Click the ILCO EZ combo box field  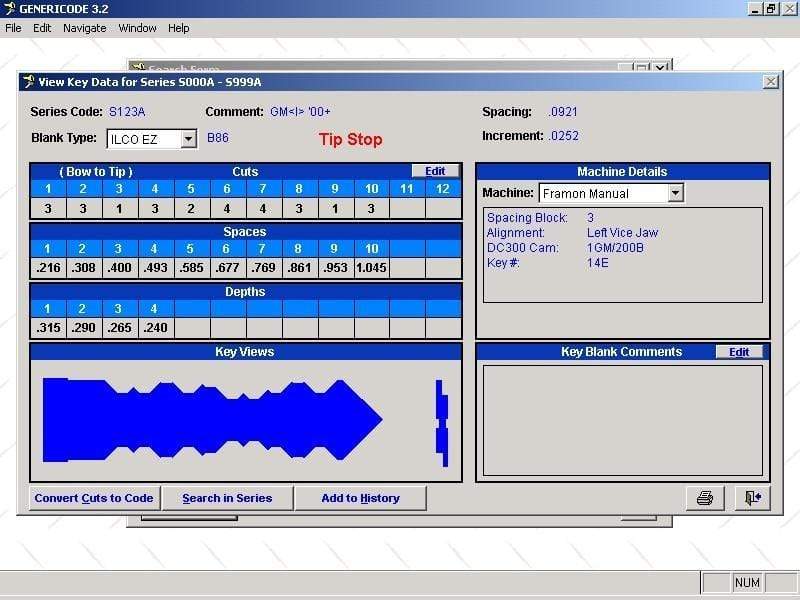pyautogui.click(x=143, y=140)
